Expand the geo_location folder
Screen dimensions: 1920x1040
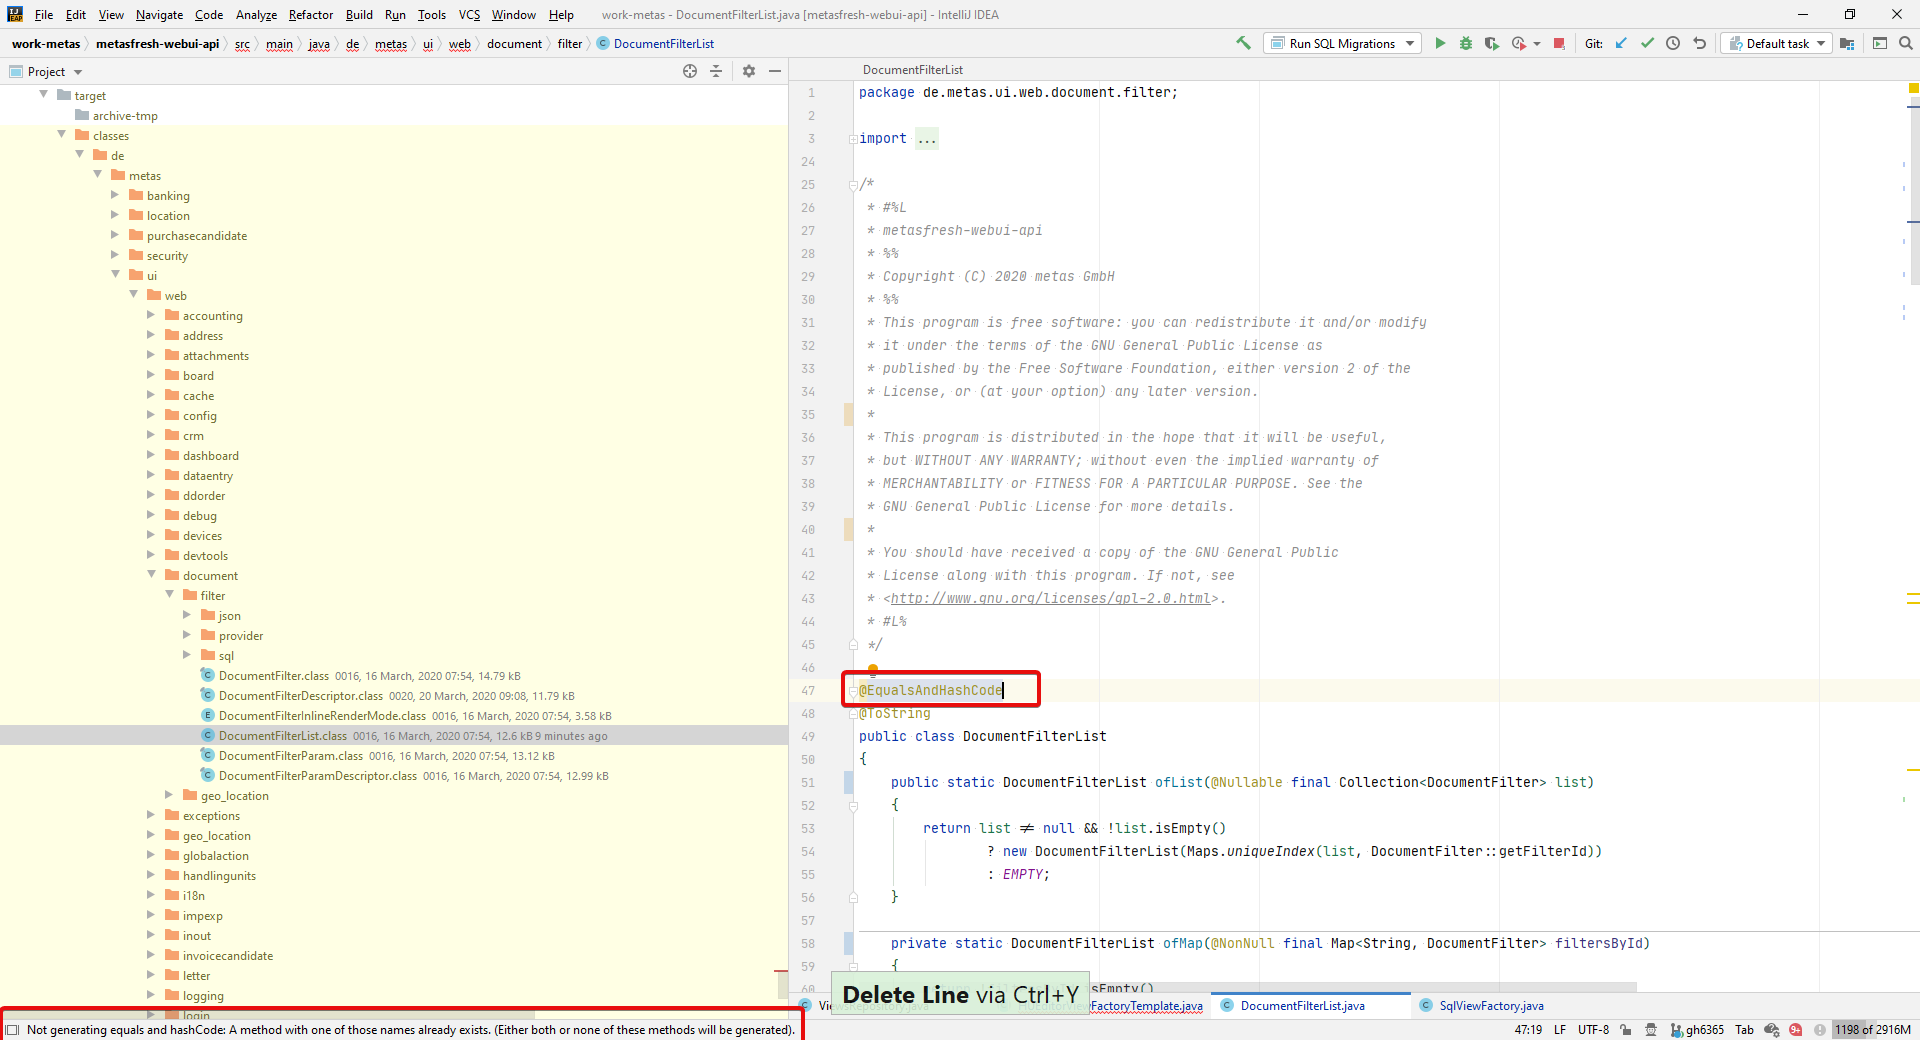tap(170, 795)
